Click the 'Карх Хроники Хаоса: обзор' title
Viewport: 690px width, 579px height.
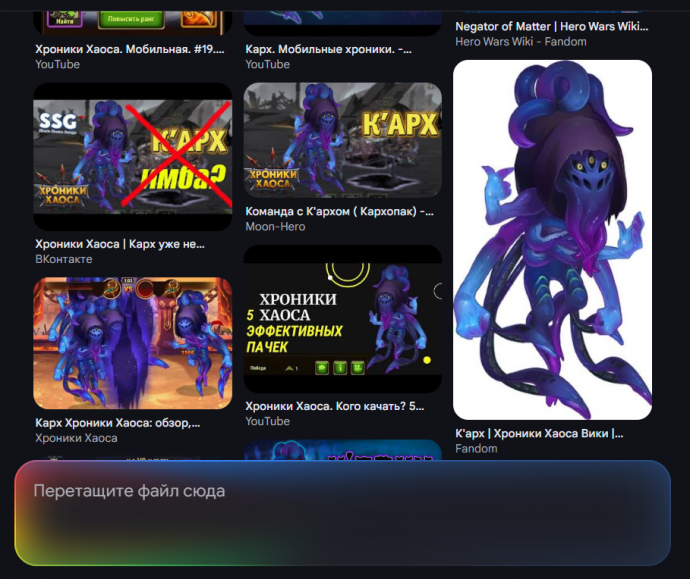pyautogui.click(x=118, y=422)
